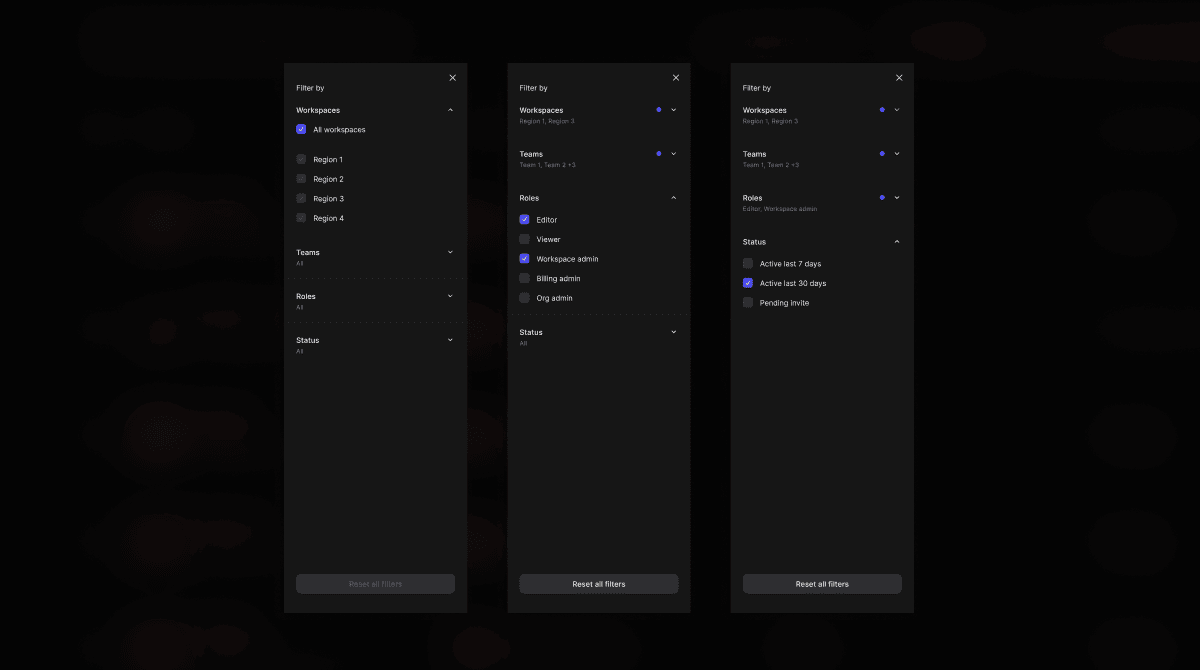The width and height of the screenshot is (1200, 670).
Task: Expand Teams in the Roles-expanded panel
Action: tap(673, 154)
